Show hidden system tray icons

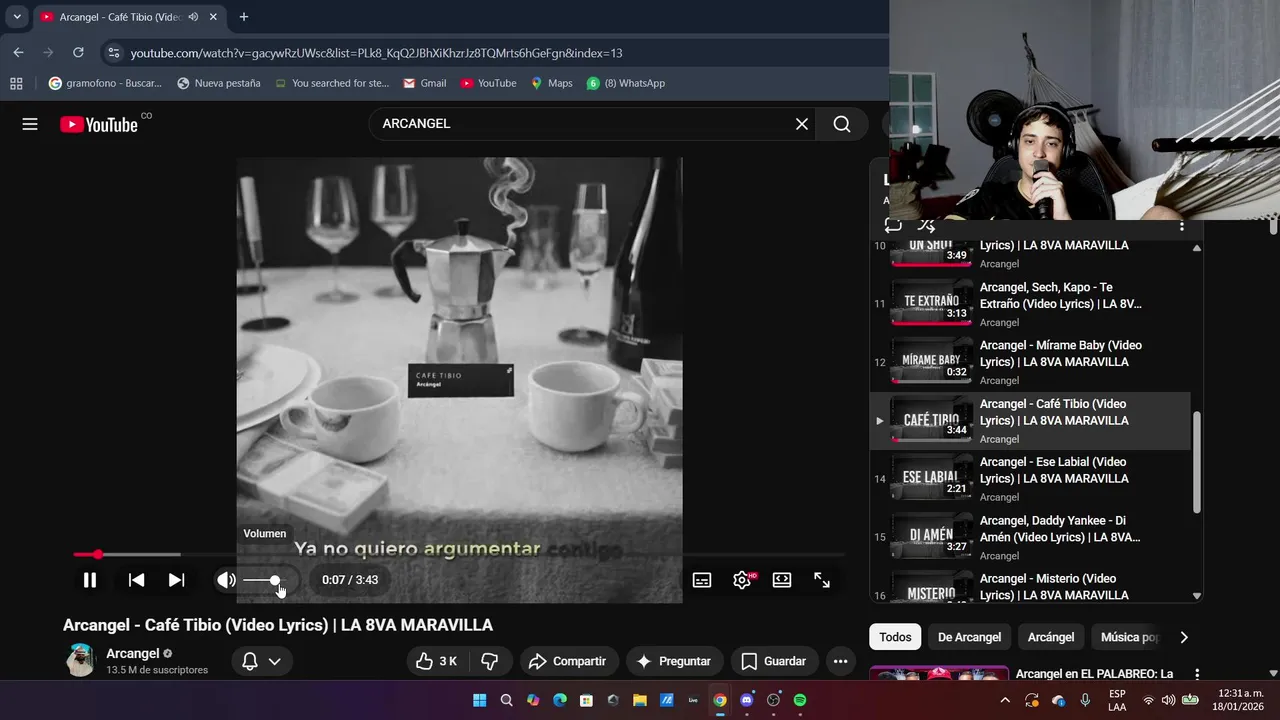pos(1005,700)
